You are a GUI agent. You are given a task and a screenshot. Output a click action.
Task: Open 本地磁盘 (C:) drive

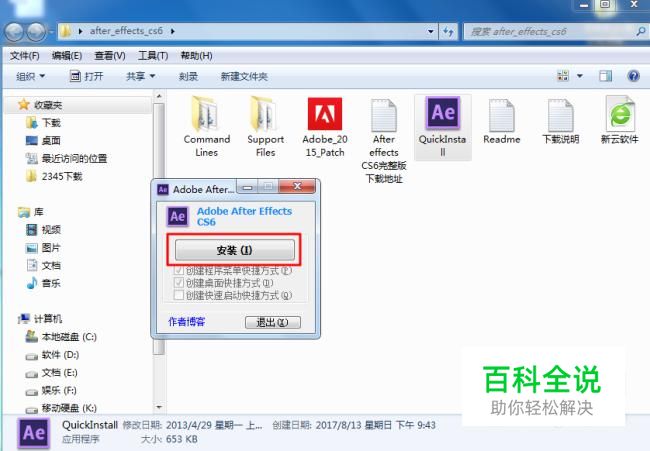[61, 337]
